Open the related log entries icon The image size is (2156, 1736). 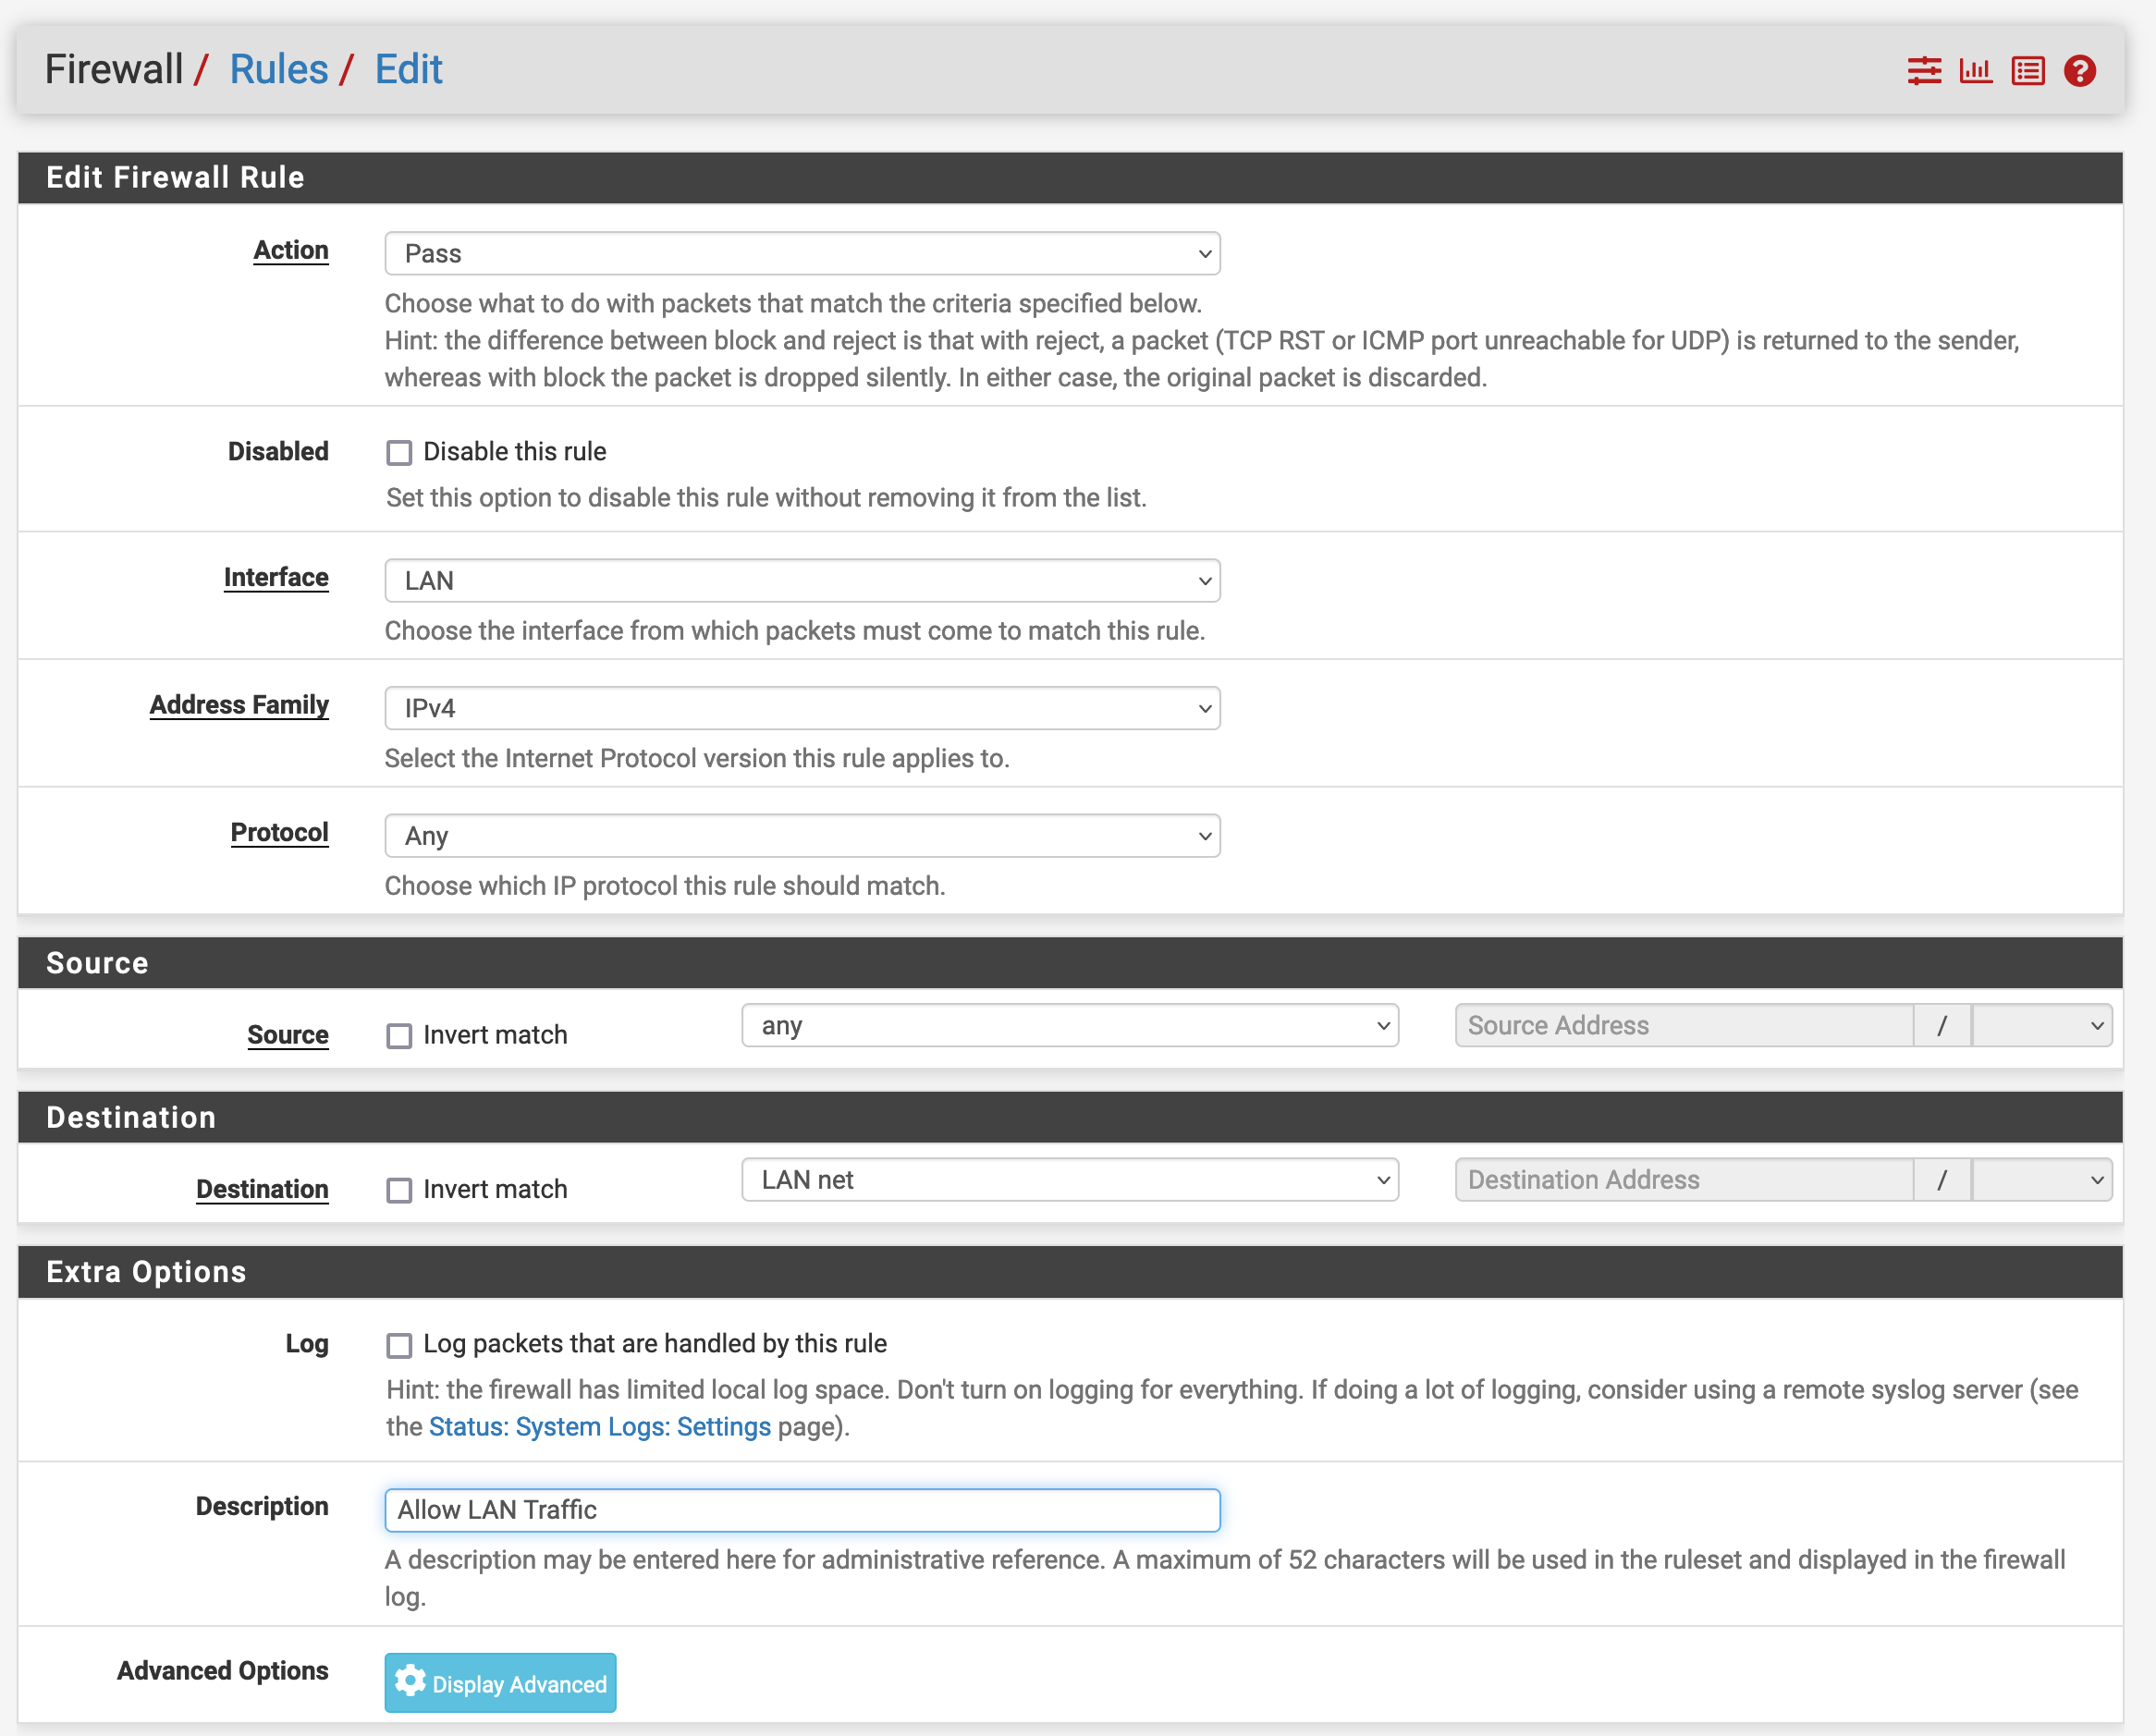(2027, 71)
